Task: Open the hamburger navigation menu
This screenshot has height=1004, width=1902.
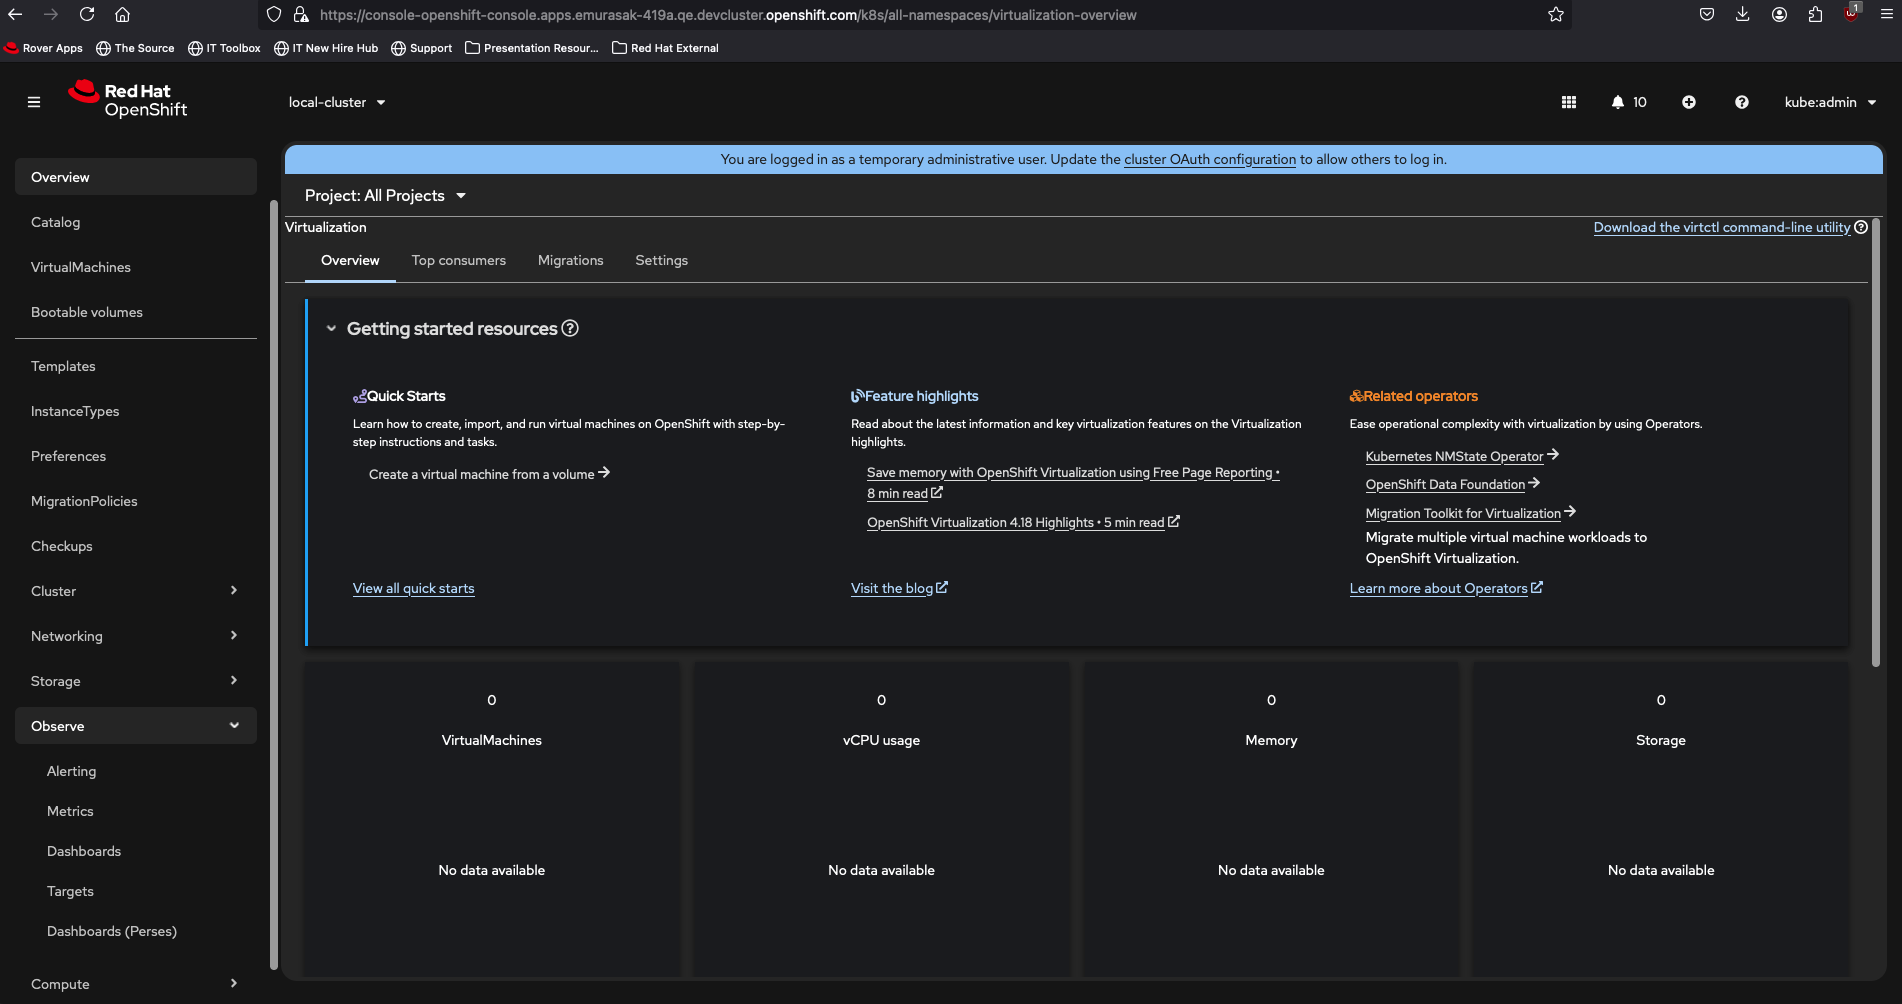Action: tap(34, 102)
